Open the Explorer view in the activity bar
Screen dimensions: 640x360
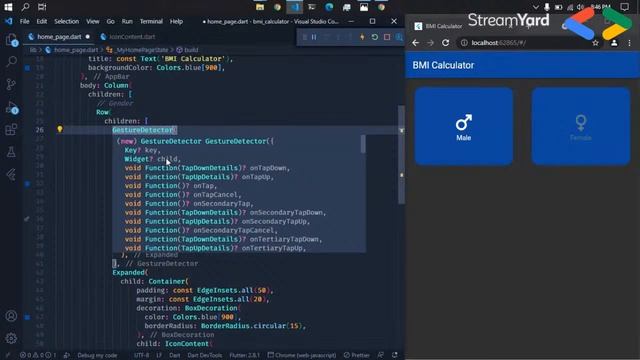click(x=11, y=40)
